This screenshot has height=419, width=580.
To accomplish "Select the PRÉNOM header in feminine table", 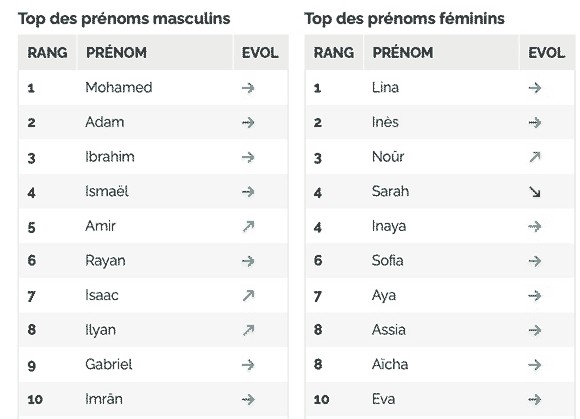I will pos(402,53).
